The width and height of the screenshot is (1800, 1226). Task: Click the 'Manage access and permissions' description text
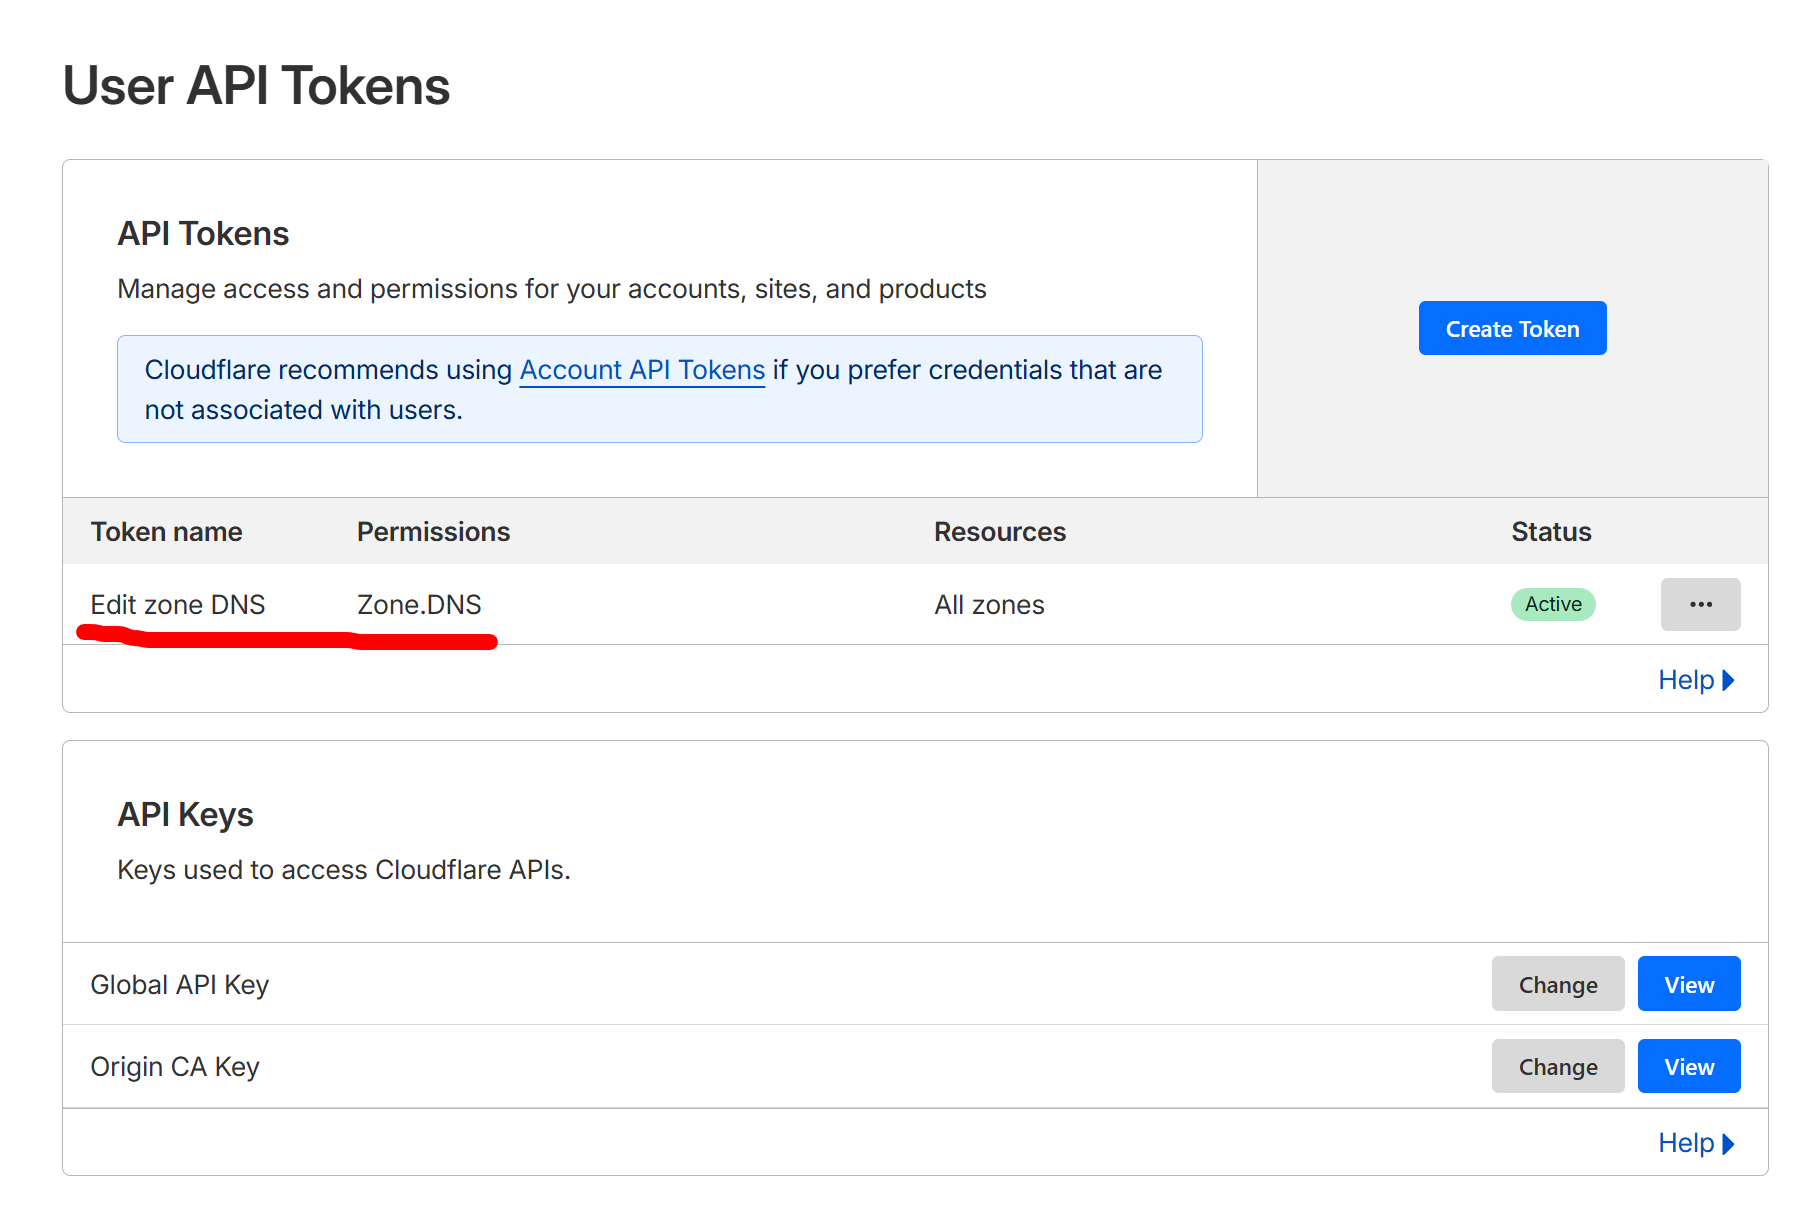(x=552, y=289)
